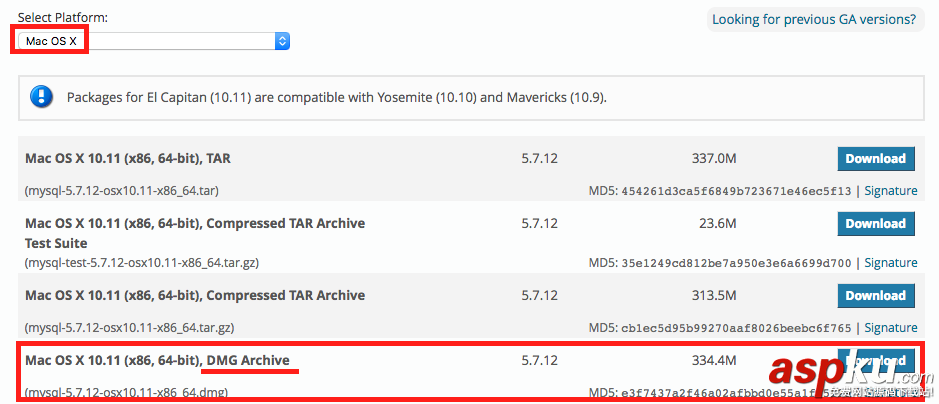Viewport: 939px width, 404px height.
Task: Download the Mac OS X 10.11 TAR package
Action: 876,158
